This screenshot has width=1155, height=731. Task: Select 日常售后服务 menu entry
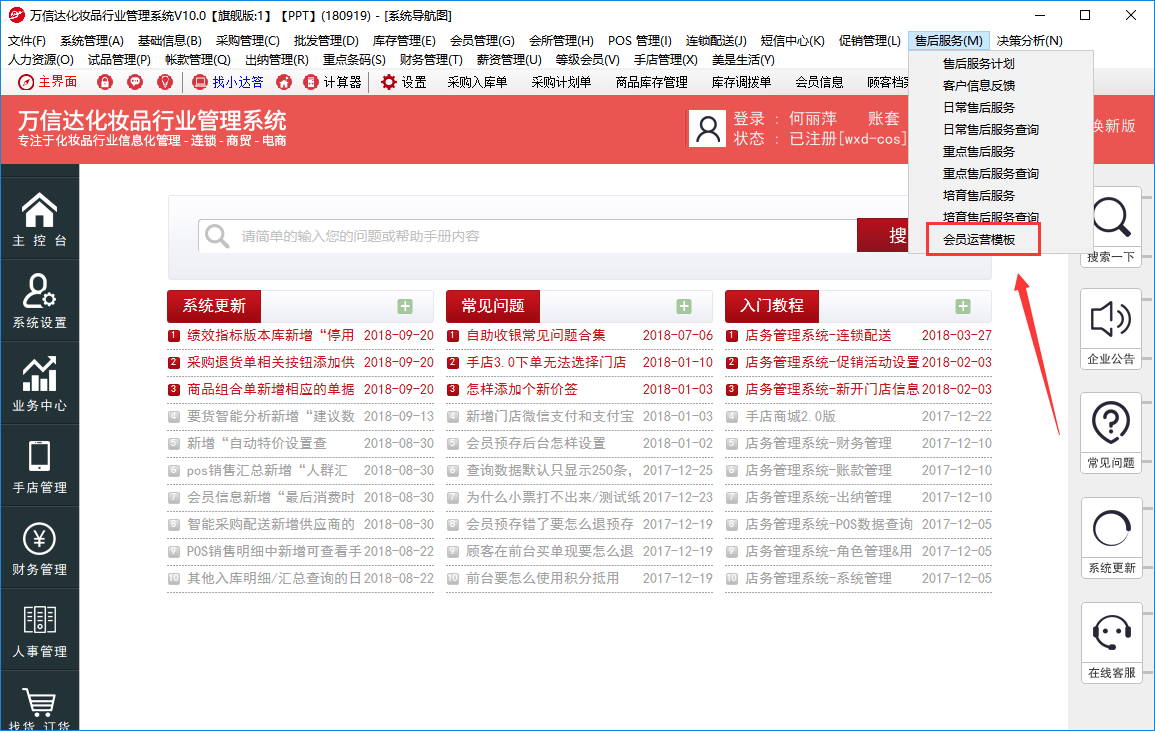click(978, 108)
